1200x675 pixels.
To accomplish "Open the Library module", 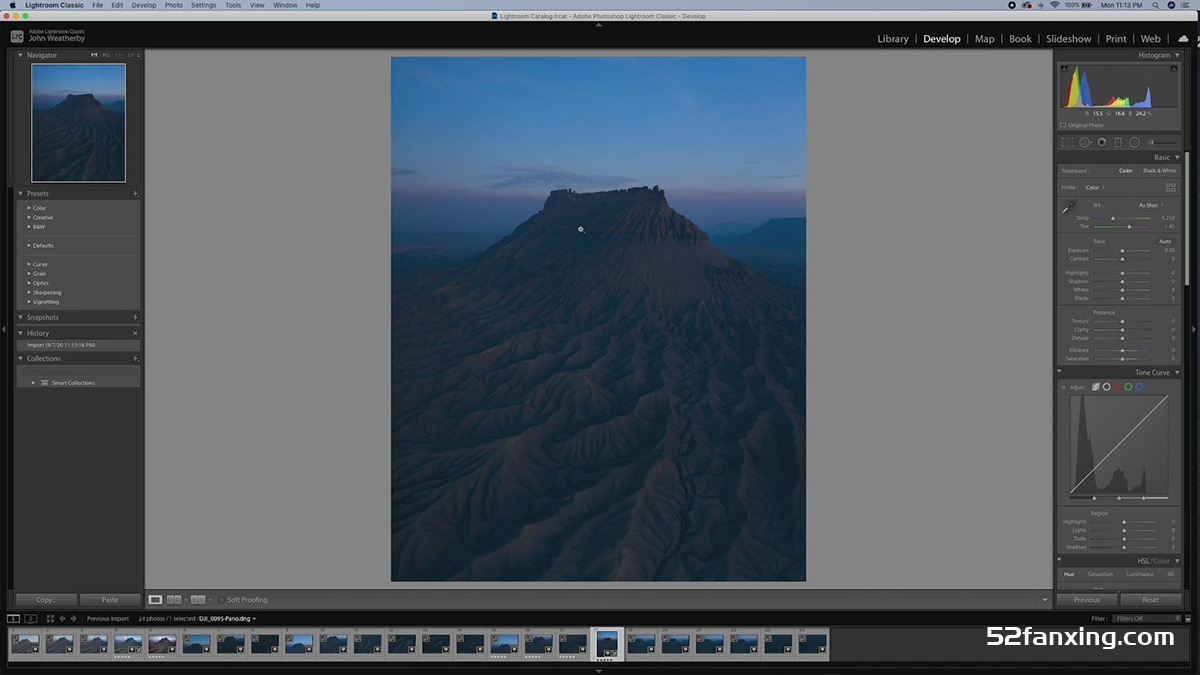I will [893, 39].
